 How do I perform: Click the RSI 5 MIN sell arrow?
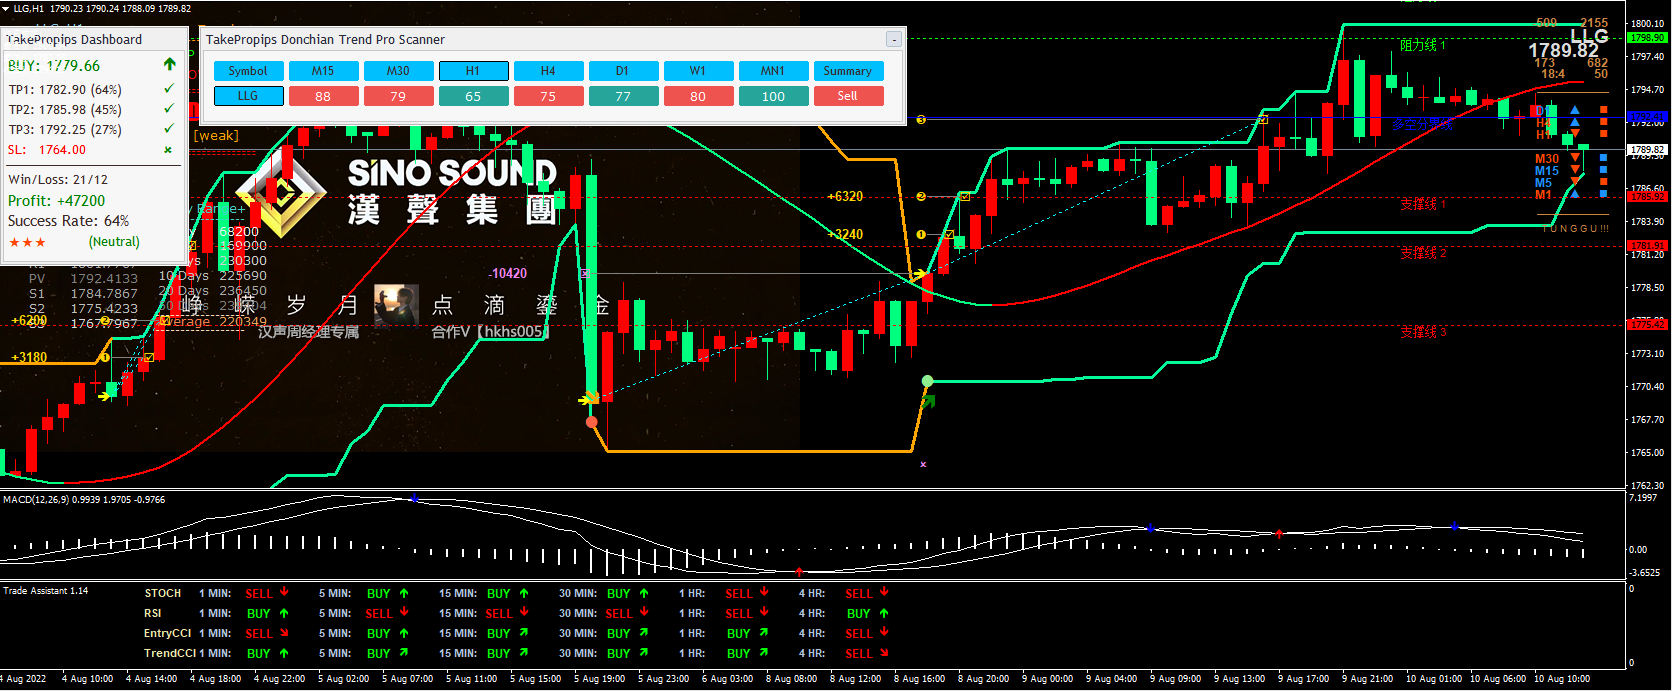tap(404, 612)
